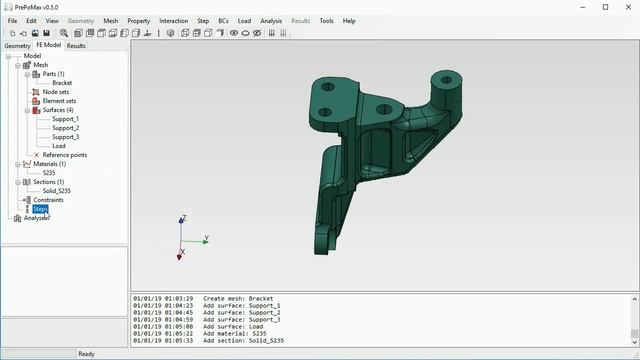
Task: Click the PrePoMax application icon in title bar
Action: 8,7
